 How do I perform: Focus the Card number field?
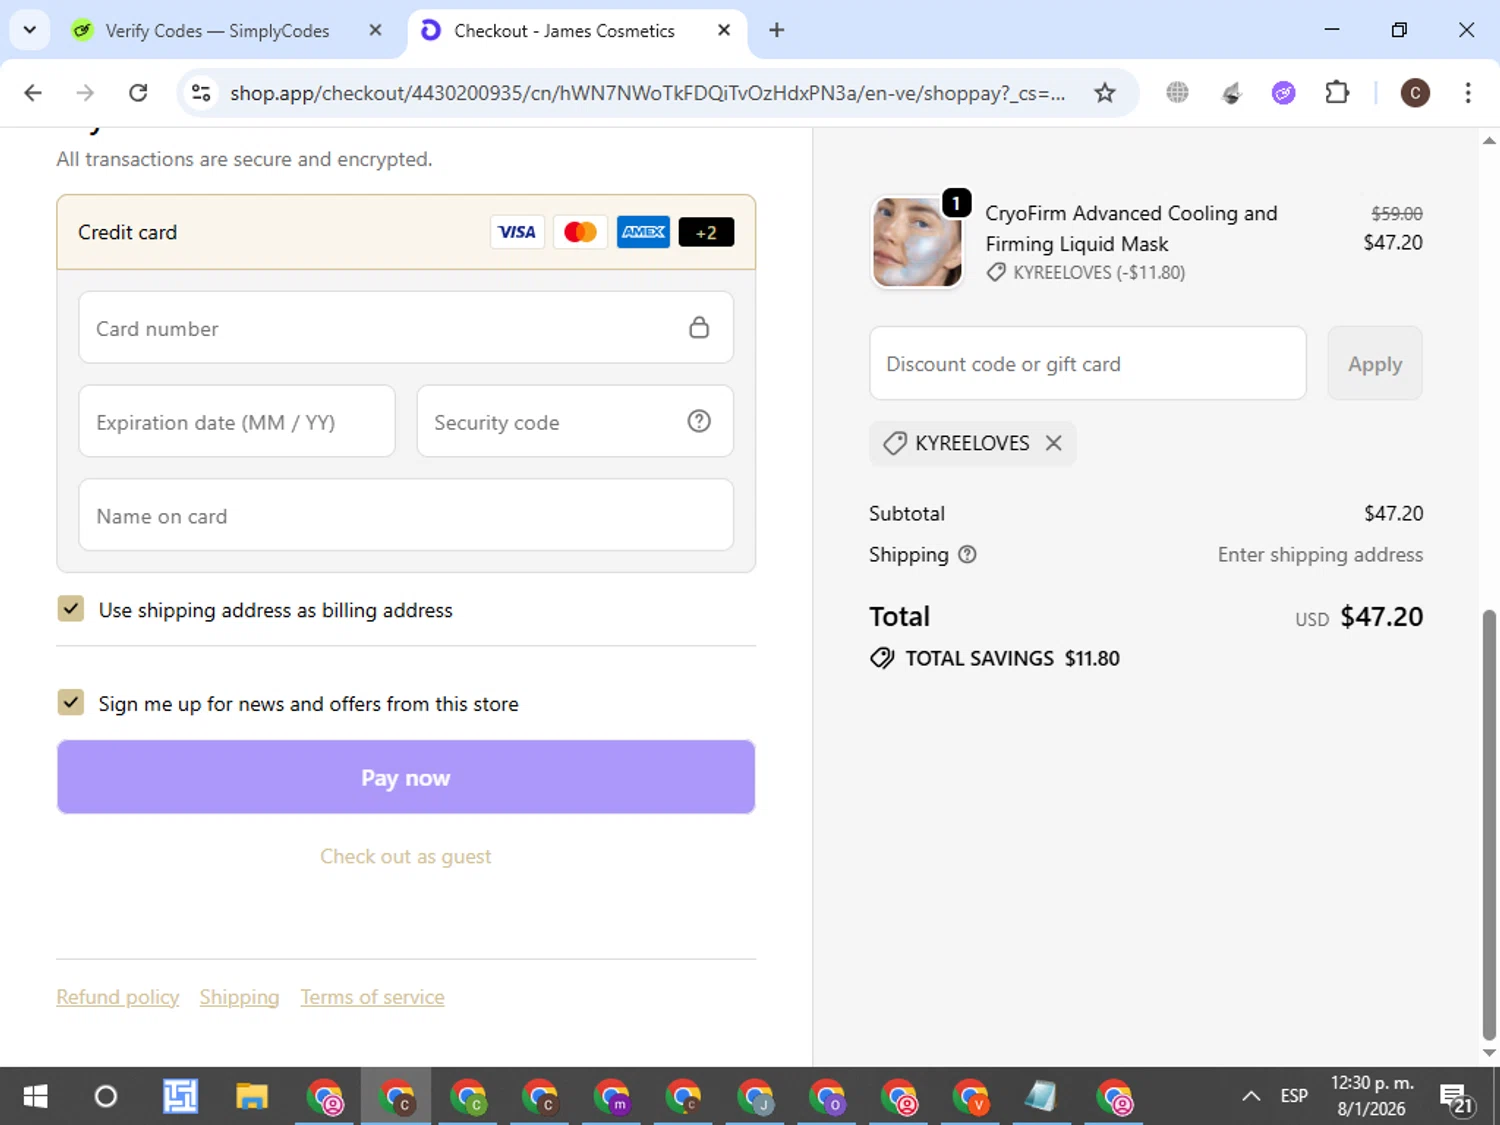(x=406, y=328)
